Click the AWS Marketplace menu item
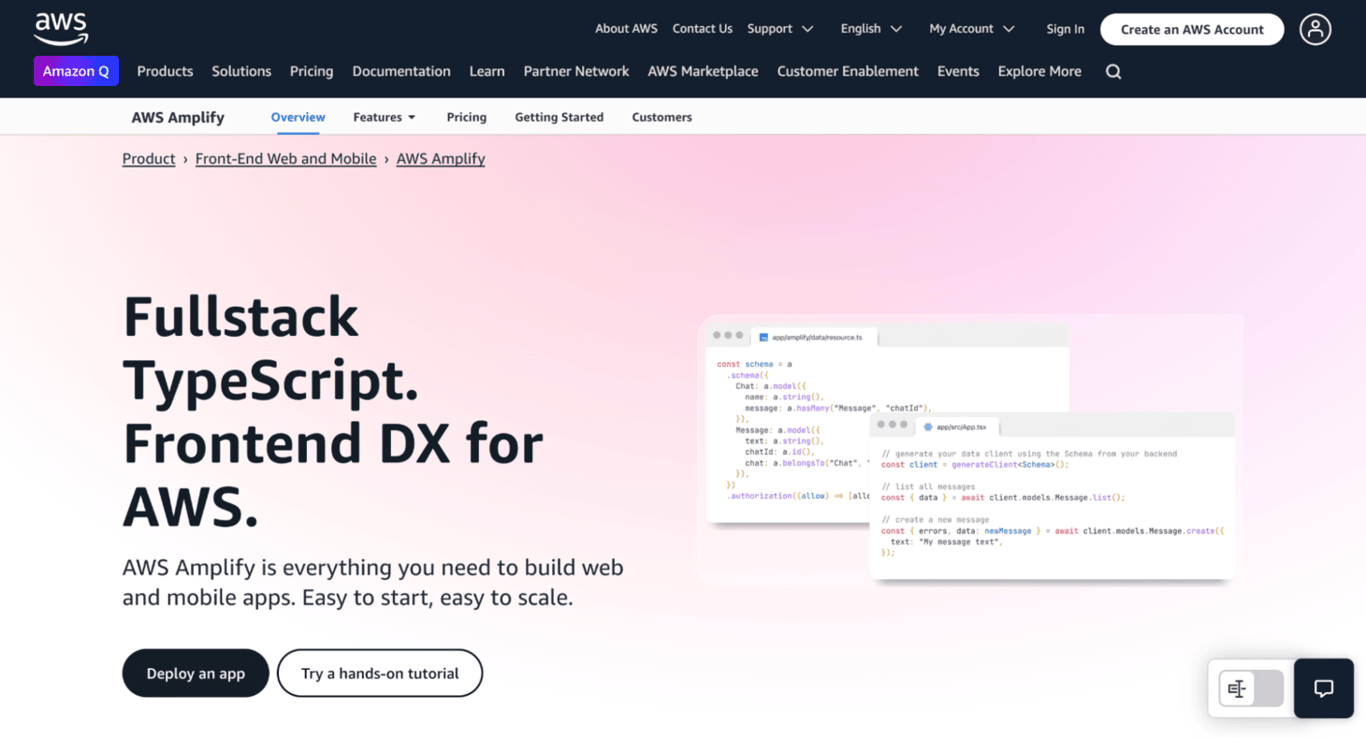 (704, 71)
